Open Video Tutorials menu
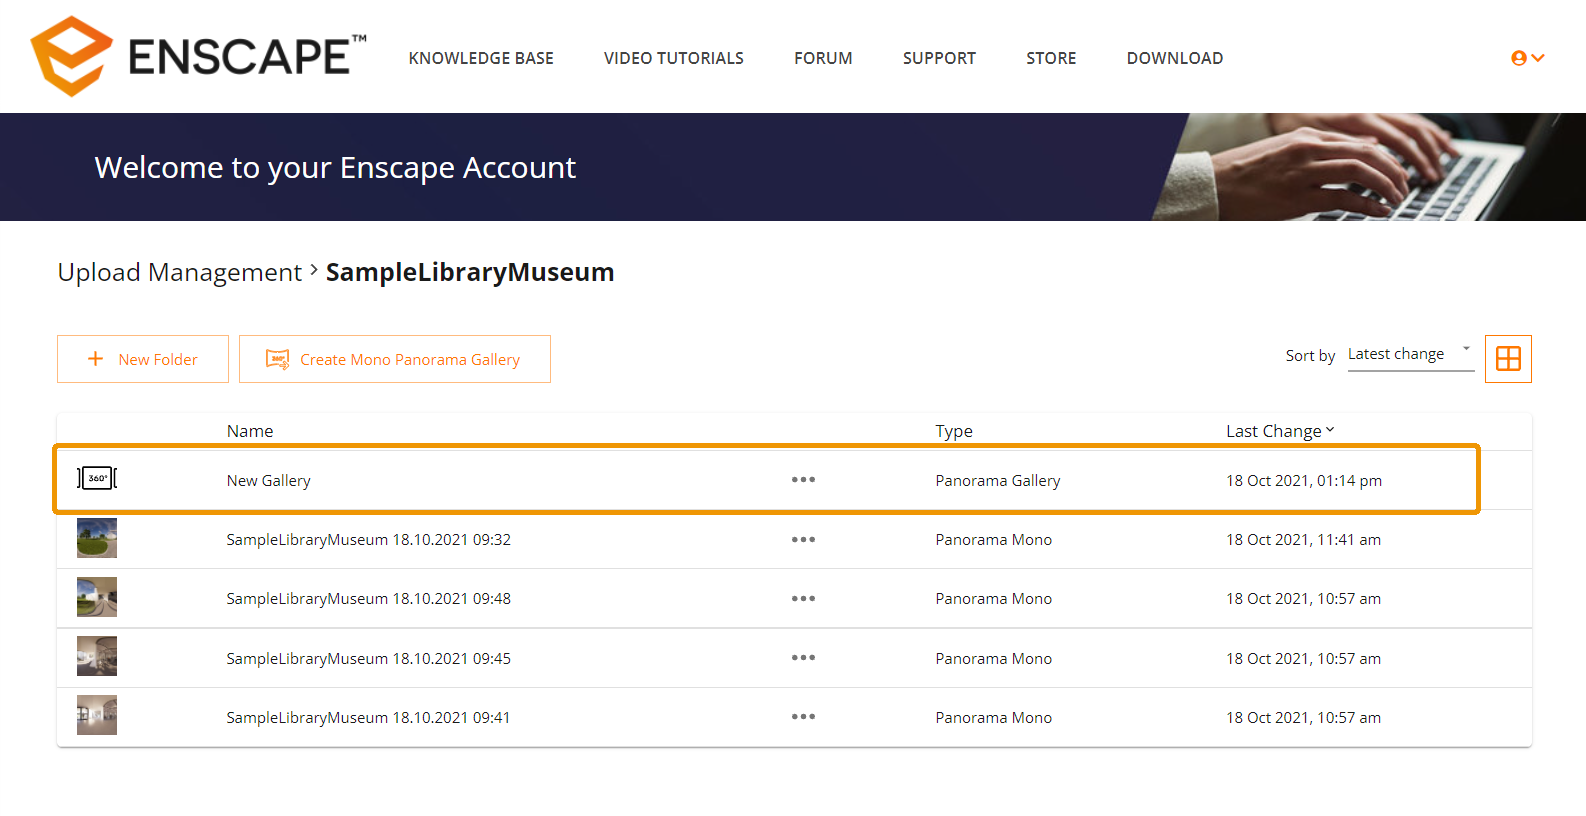Screen dimensions: 1586x816 pos(674,58)
